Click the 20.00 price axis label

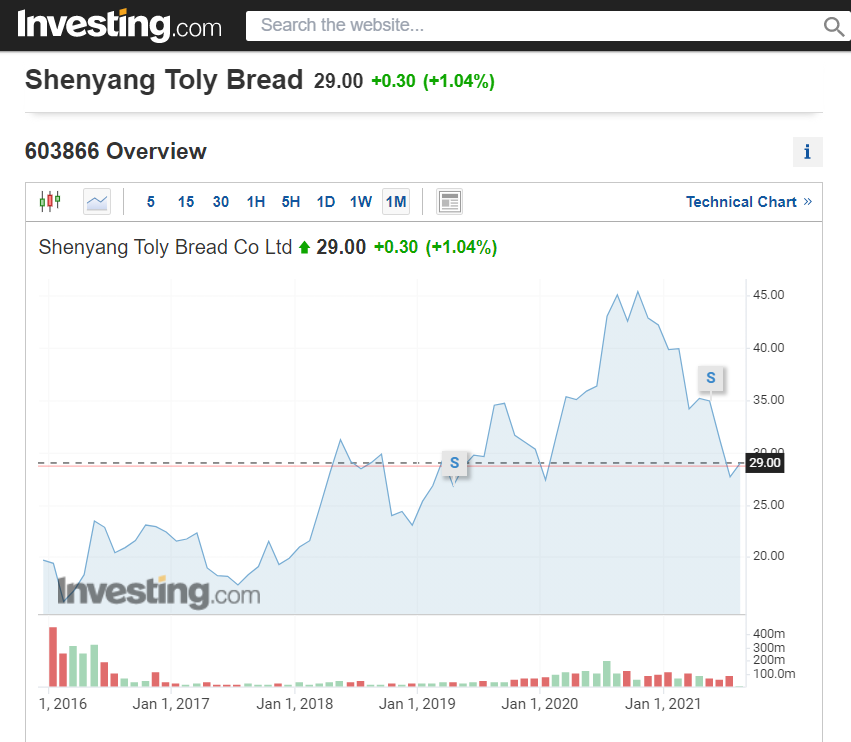(769, 556)
